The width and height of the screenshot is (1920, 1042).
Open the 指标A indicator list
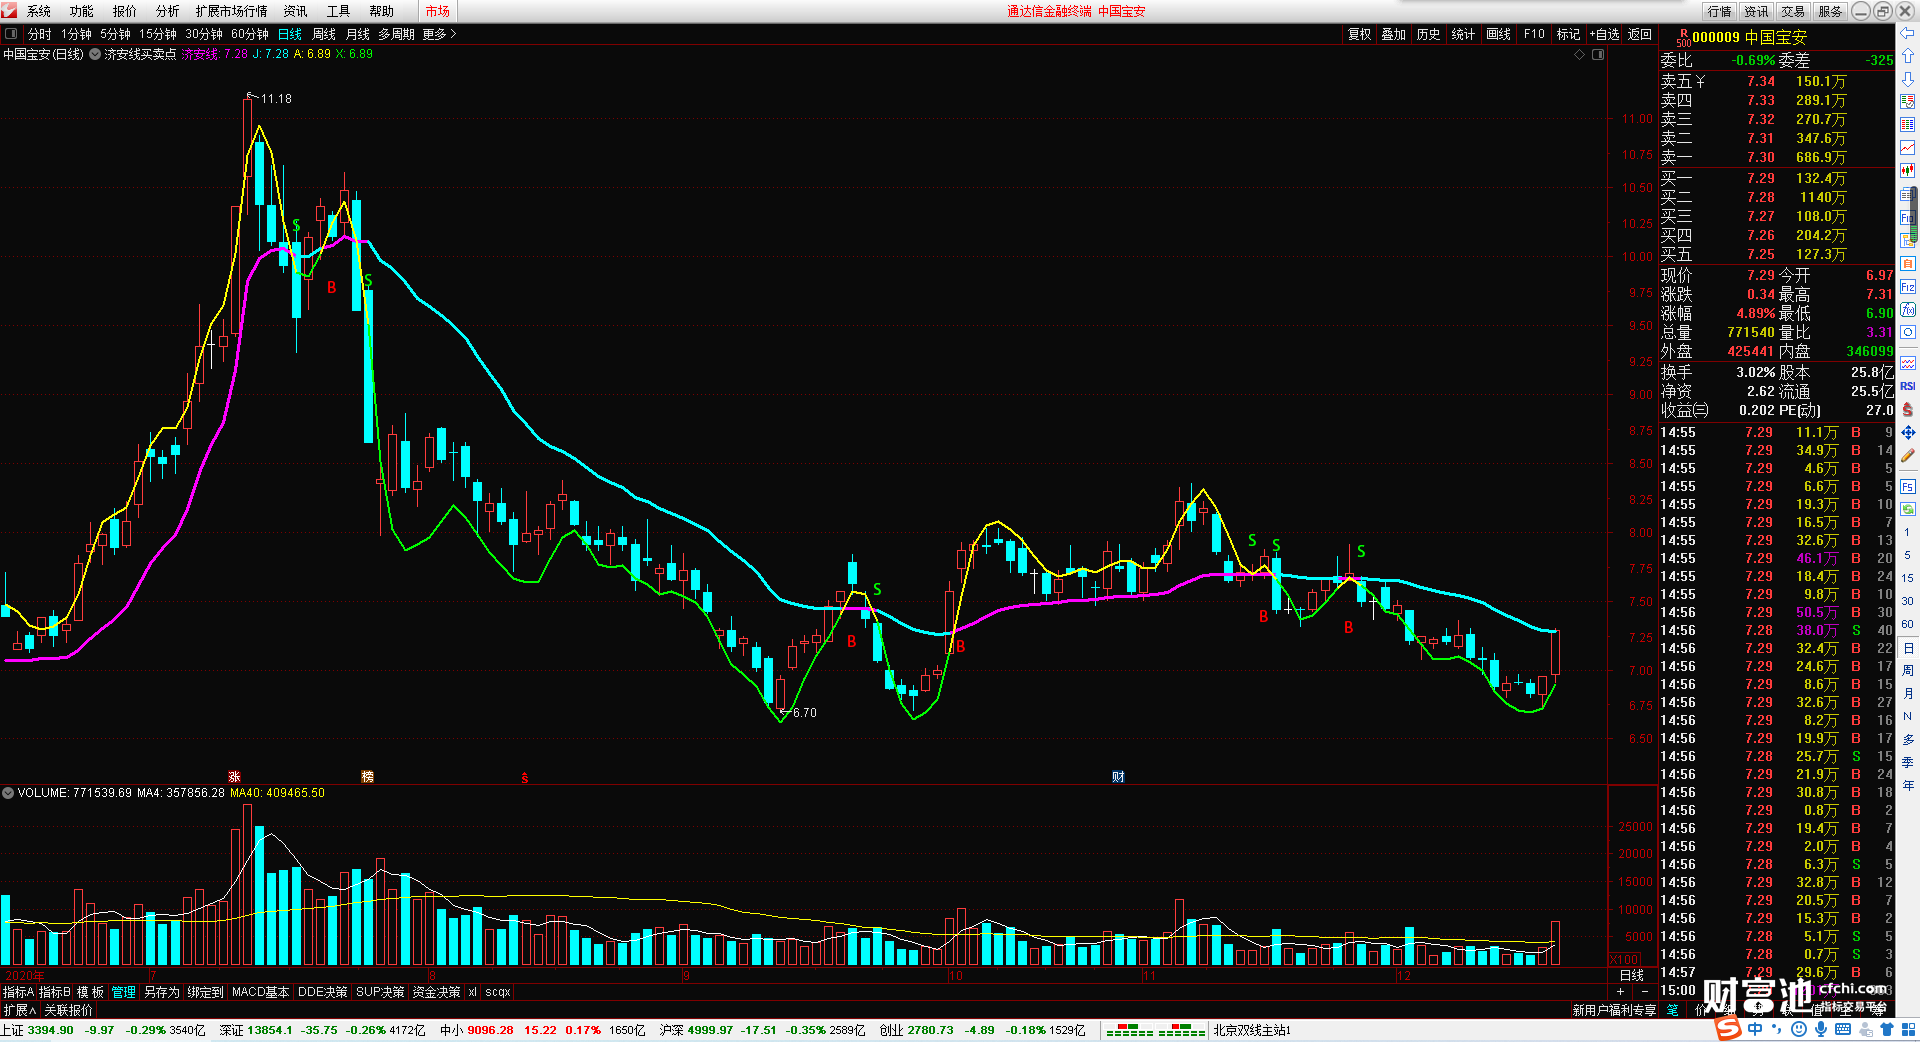[18, 992]
